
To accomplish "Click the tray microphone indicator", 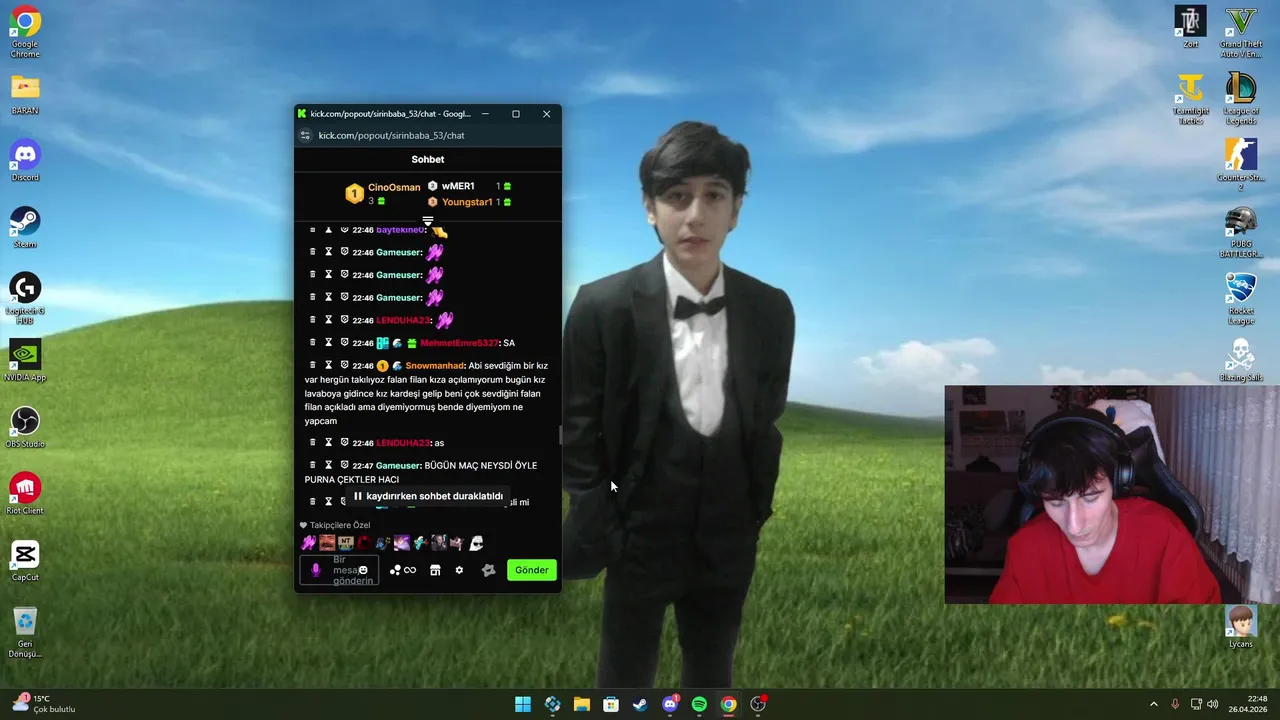I will (1175, 704).
